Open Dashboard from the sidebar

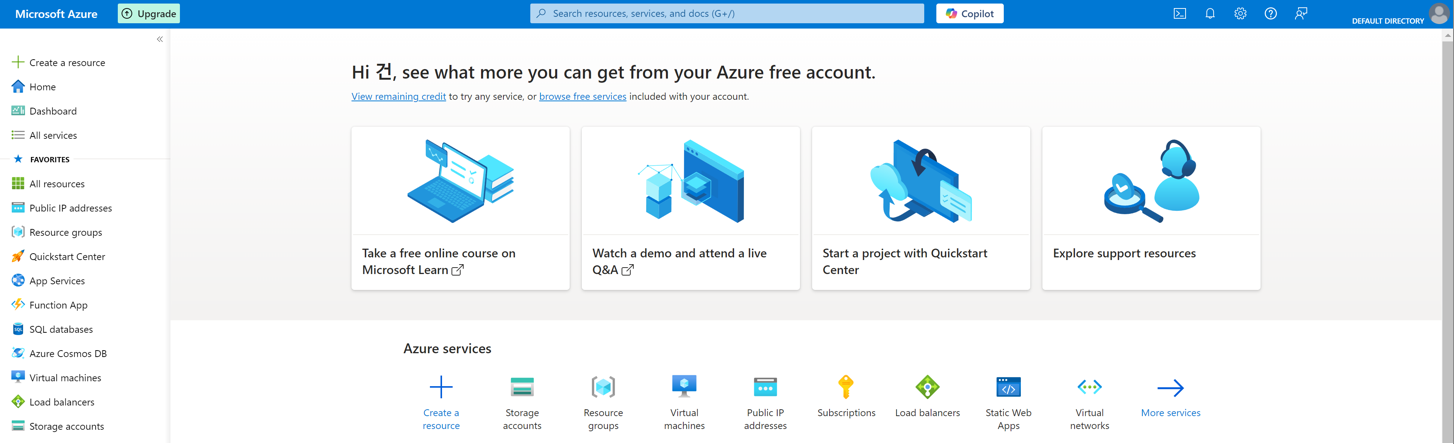[53, 111]
